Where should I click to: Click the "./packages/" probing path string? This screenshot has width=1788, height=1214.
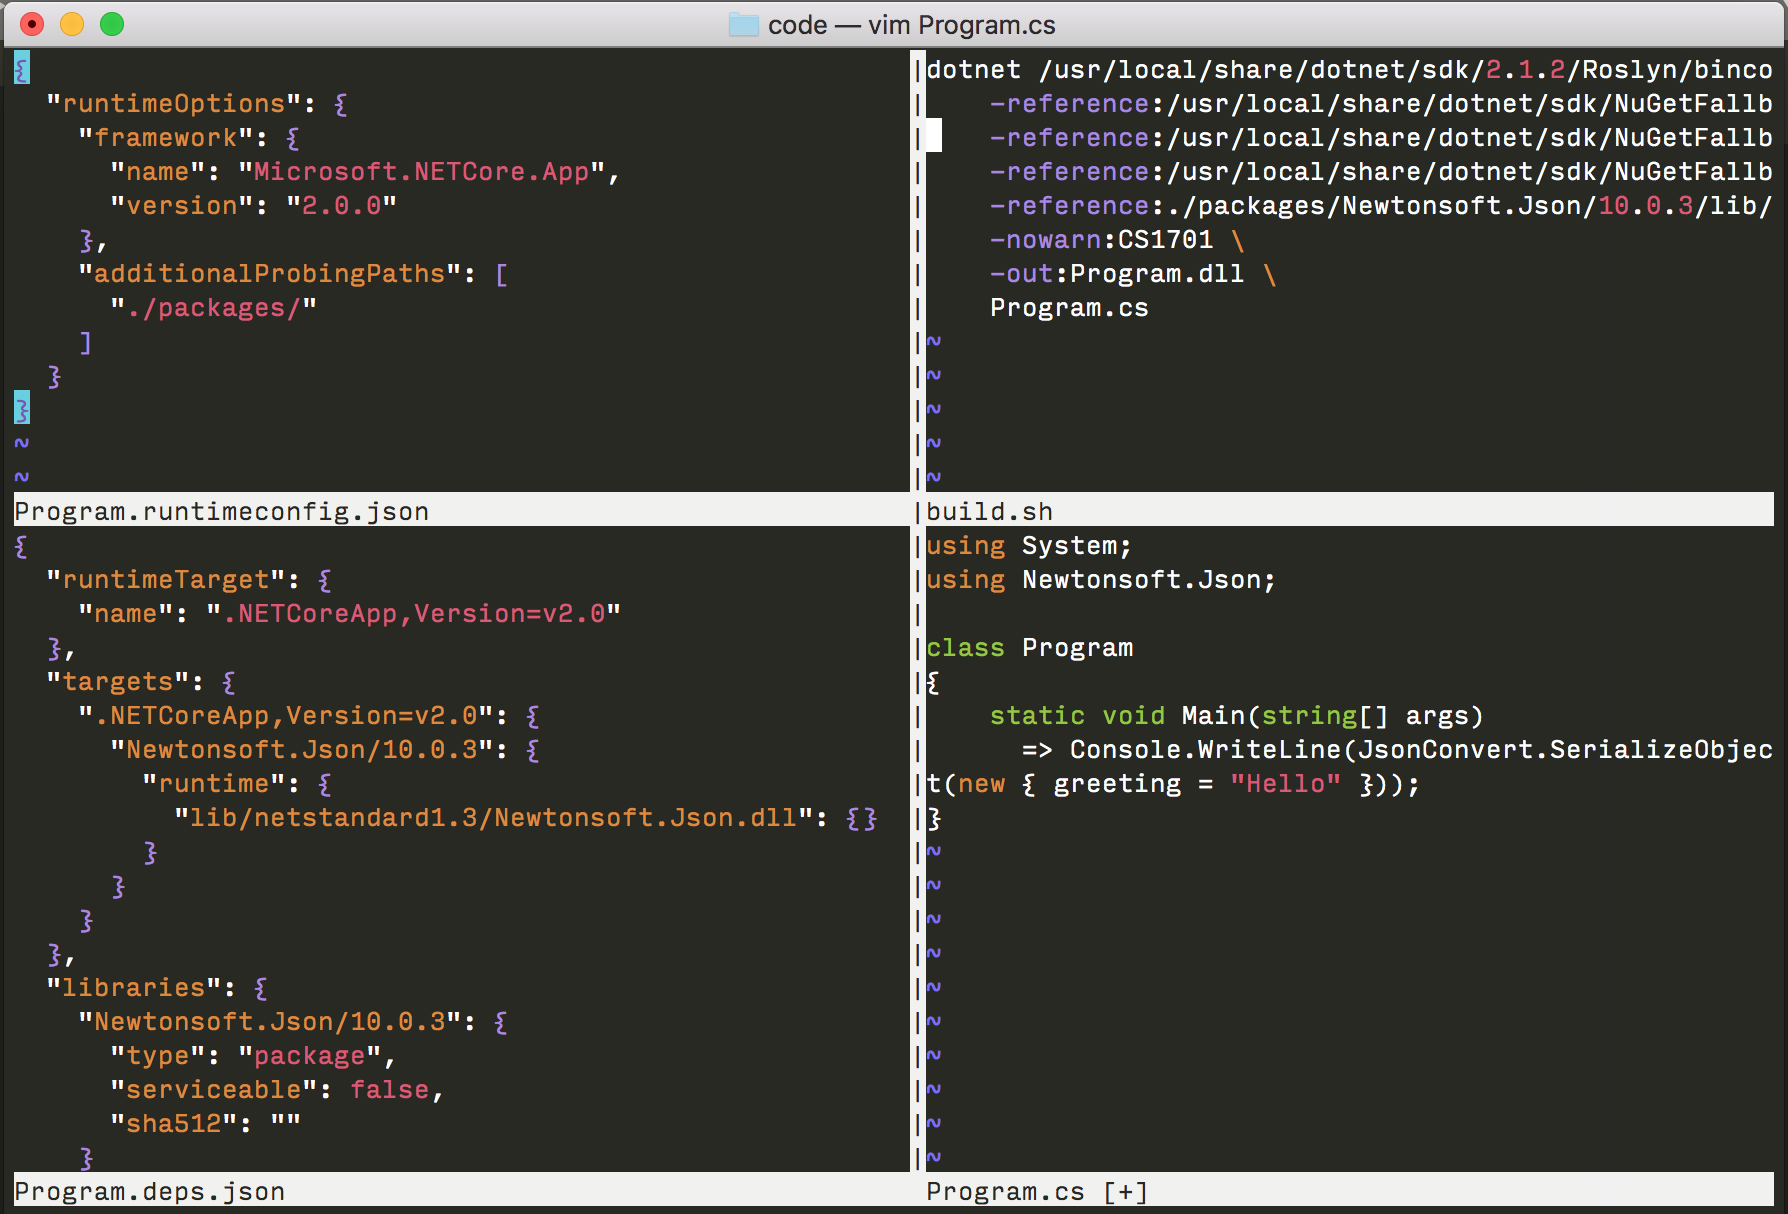(213, 308)
